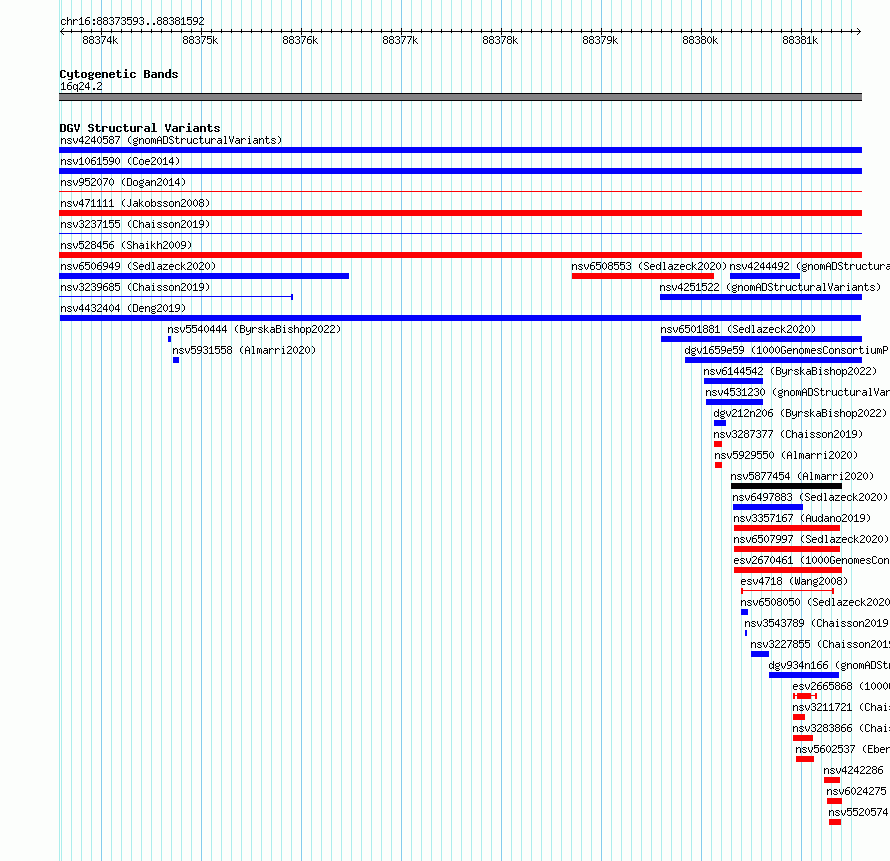
Task: Click nsv6508050 (Sedlazeck2020) label
Action: [x=815, y=602]
